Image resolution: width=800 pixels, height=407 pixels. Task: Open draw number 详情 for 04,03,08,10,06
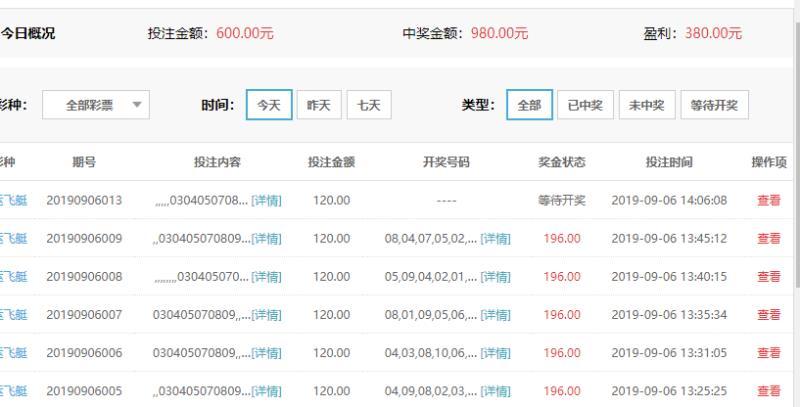pyautogui.click(x=495, y=353)
